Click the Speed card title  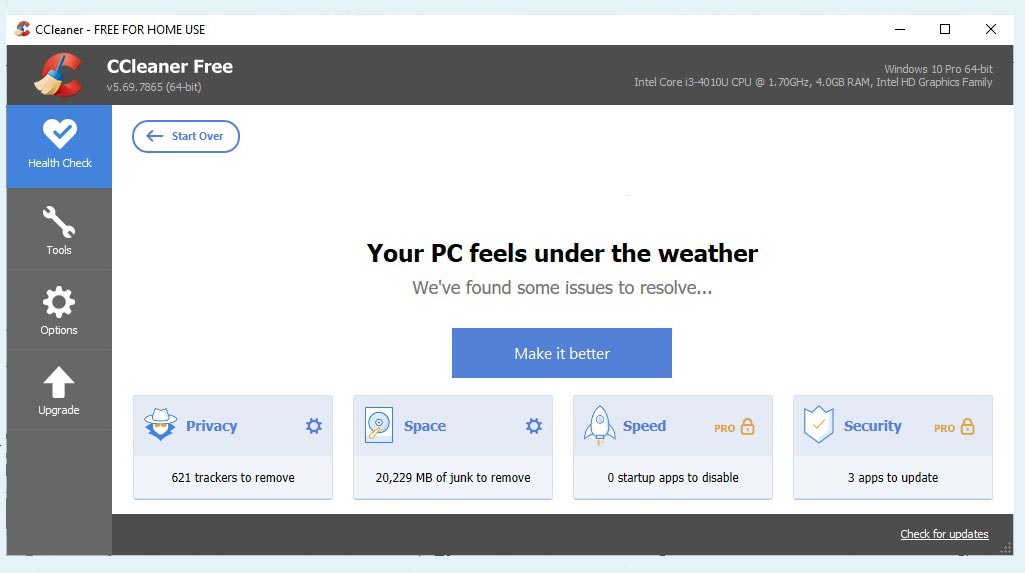[x=644, y=426]
